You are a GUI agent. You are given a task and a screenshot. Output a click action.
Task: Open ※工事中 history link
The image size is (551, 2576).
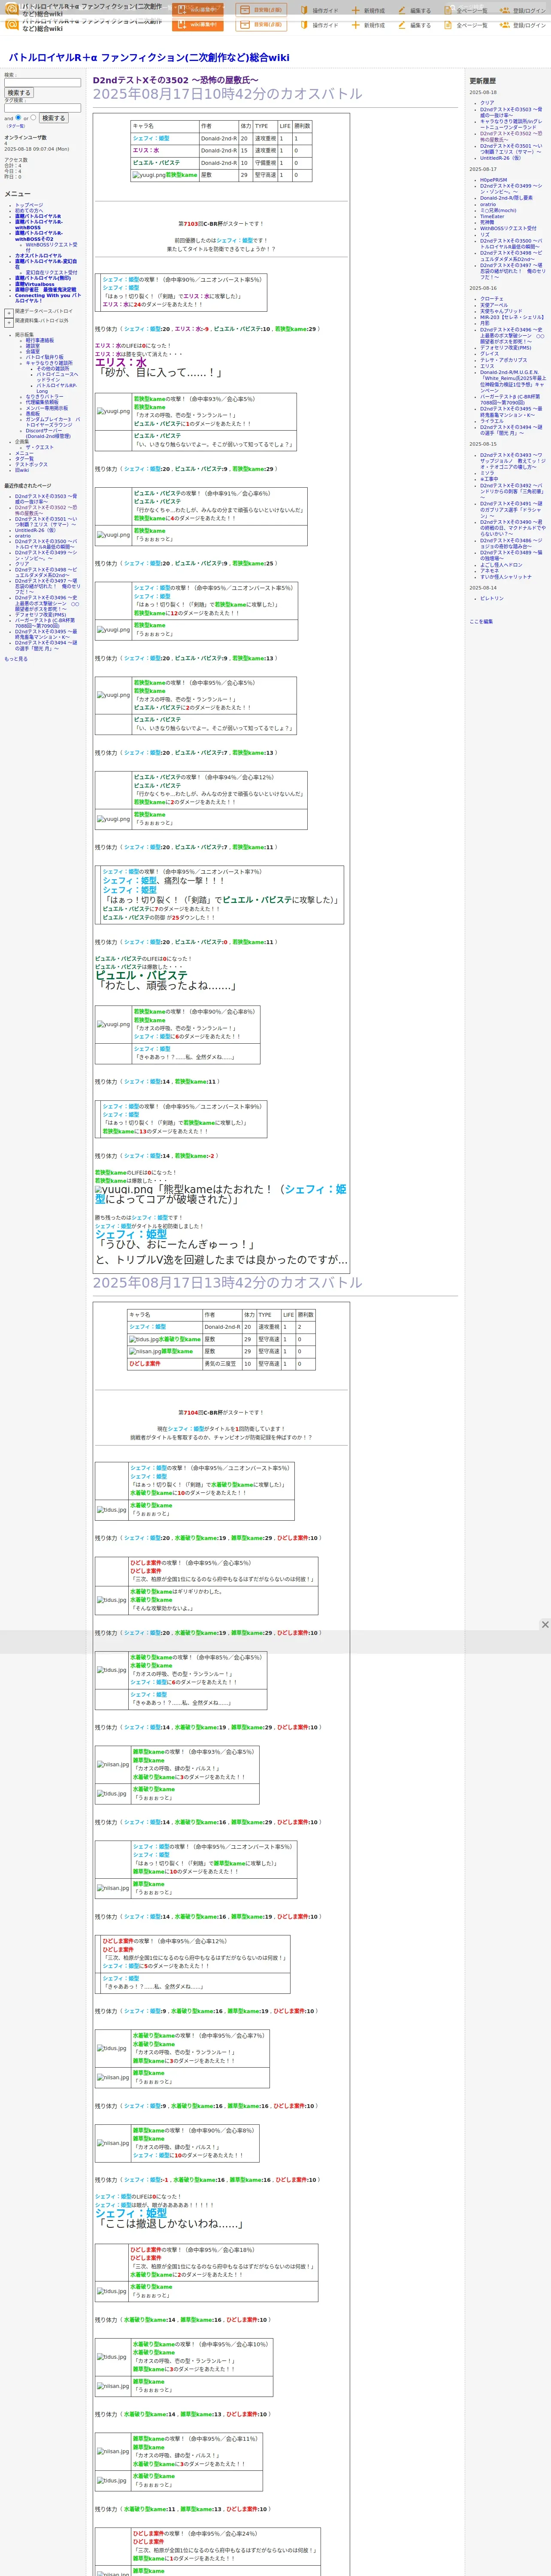tap(489, 479)
